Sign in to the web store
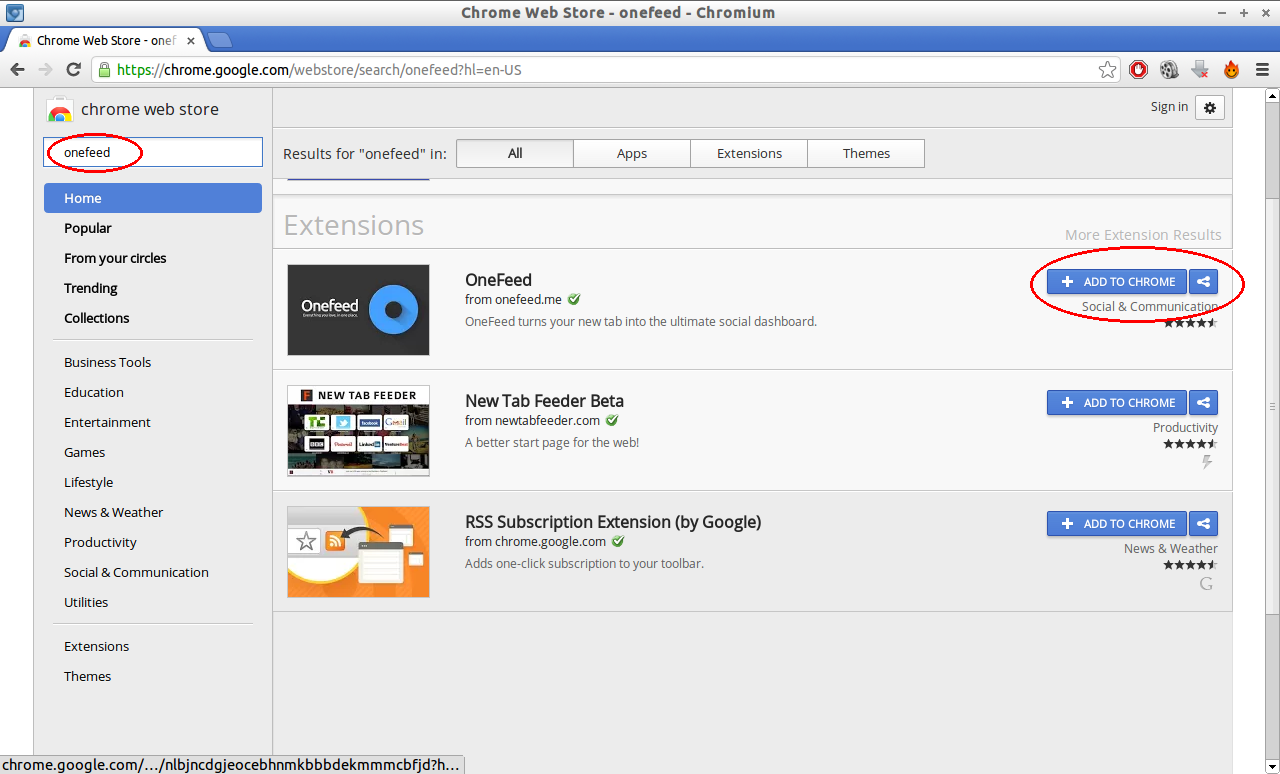 1169,107
